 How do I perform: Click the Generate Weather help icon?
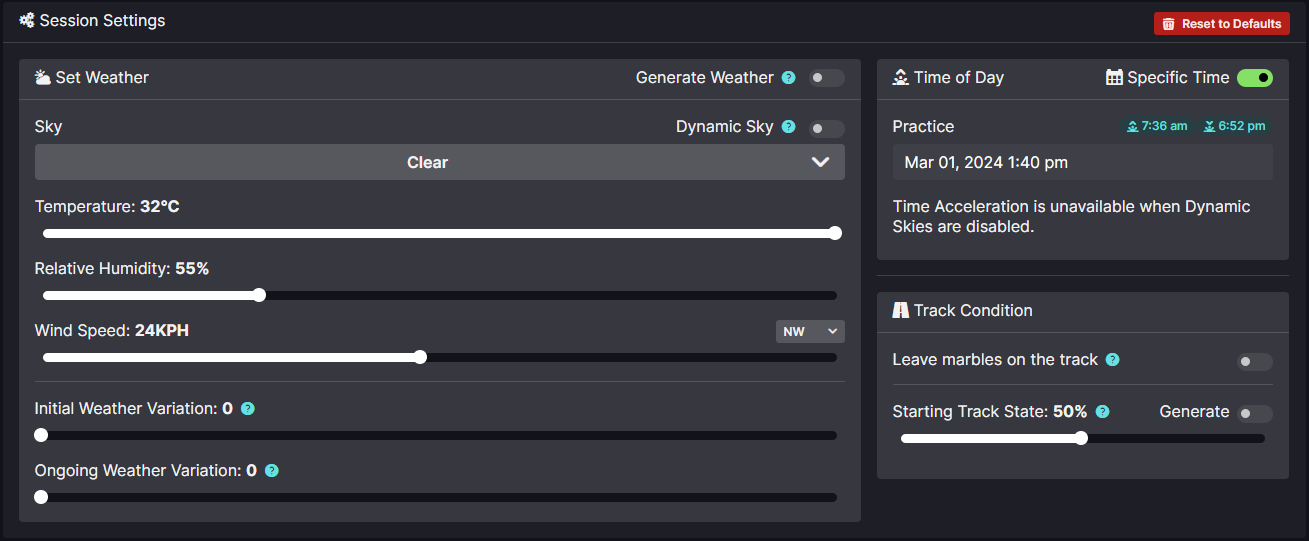pos(788,78)
